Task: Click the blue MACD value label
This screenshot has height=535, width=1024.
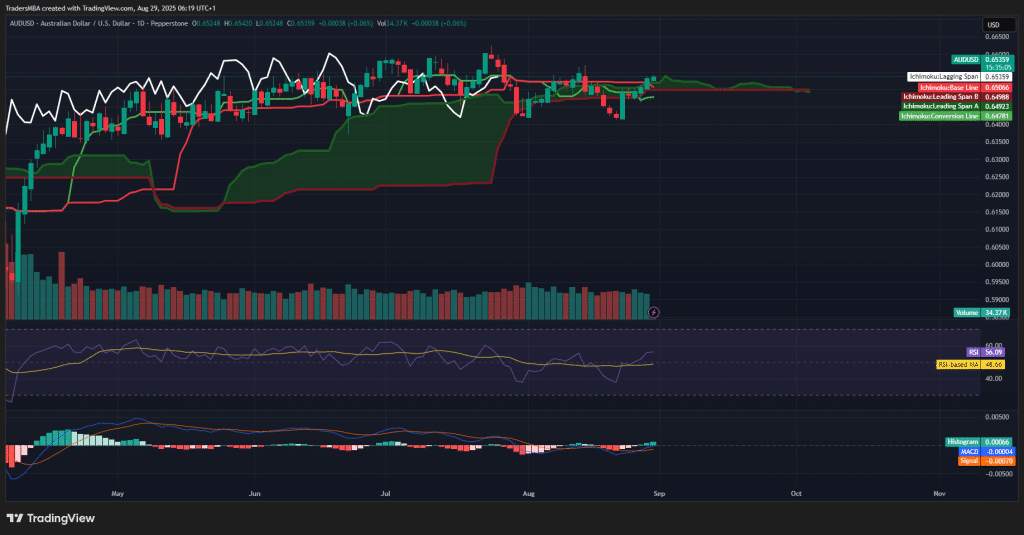Action: click(968, 451)
